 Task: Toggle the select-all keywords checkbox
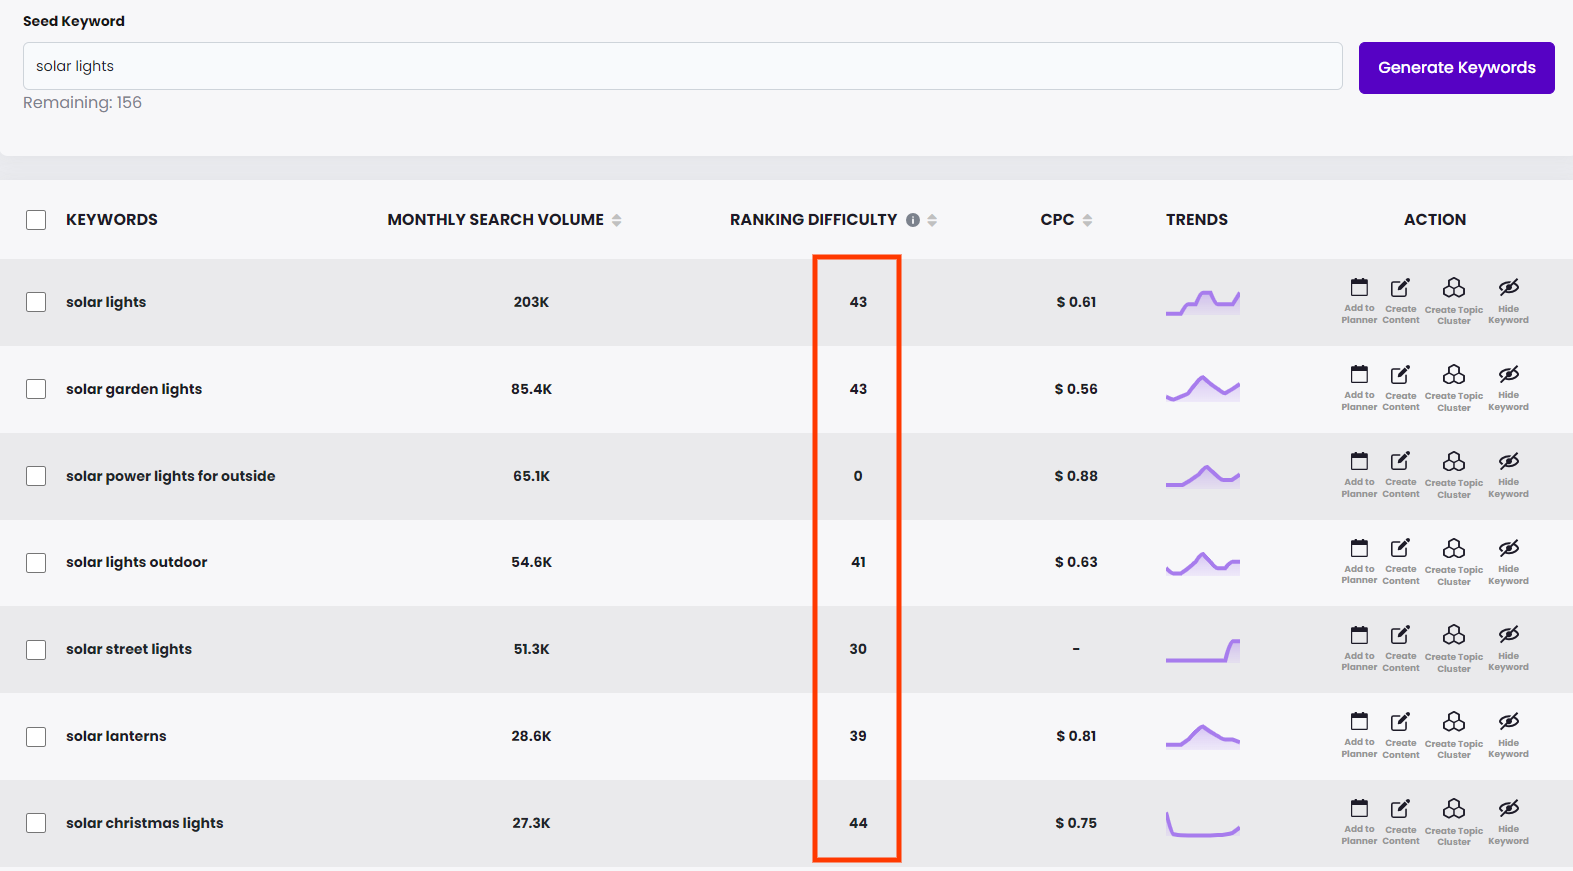(x=36, y=220)
